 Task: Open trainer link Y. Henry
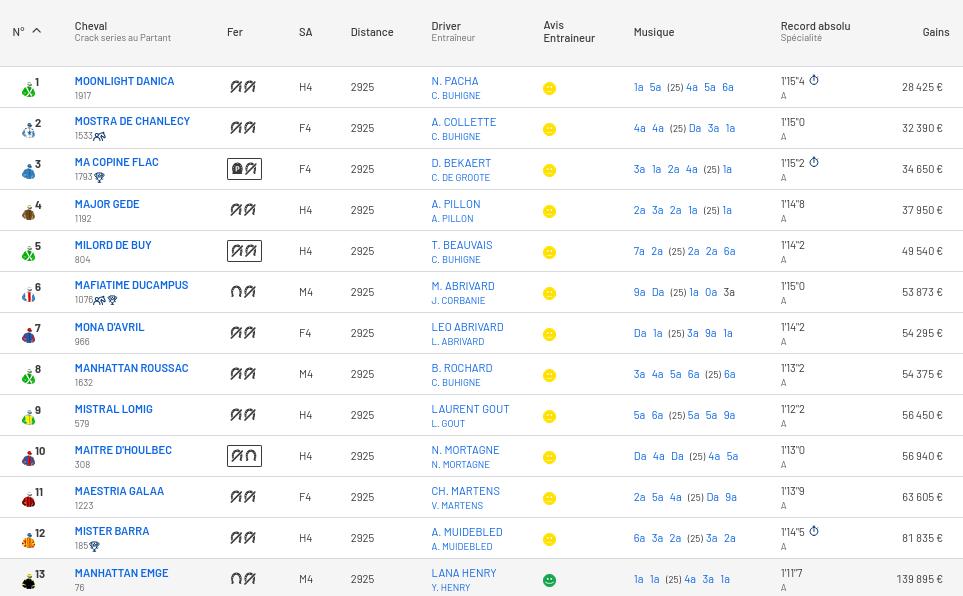450,588
